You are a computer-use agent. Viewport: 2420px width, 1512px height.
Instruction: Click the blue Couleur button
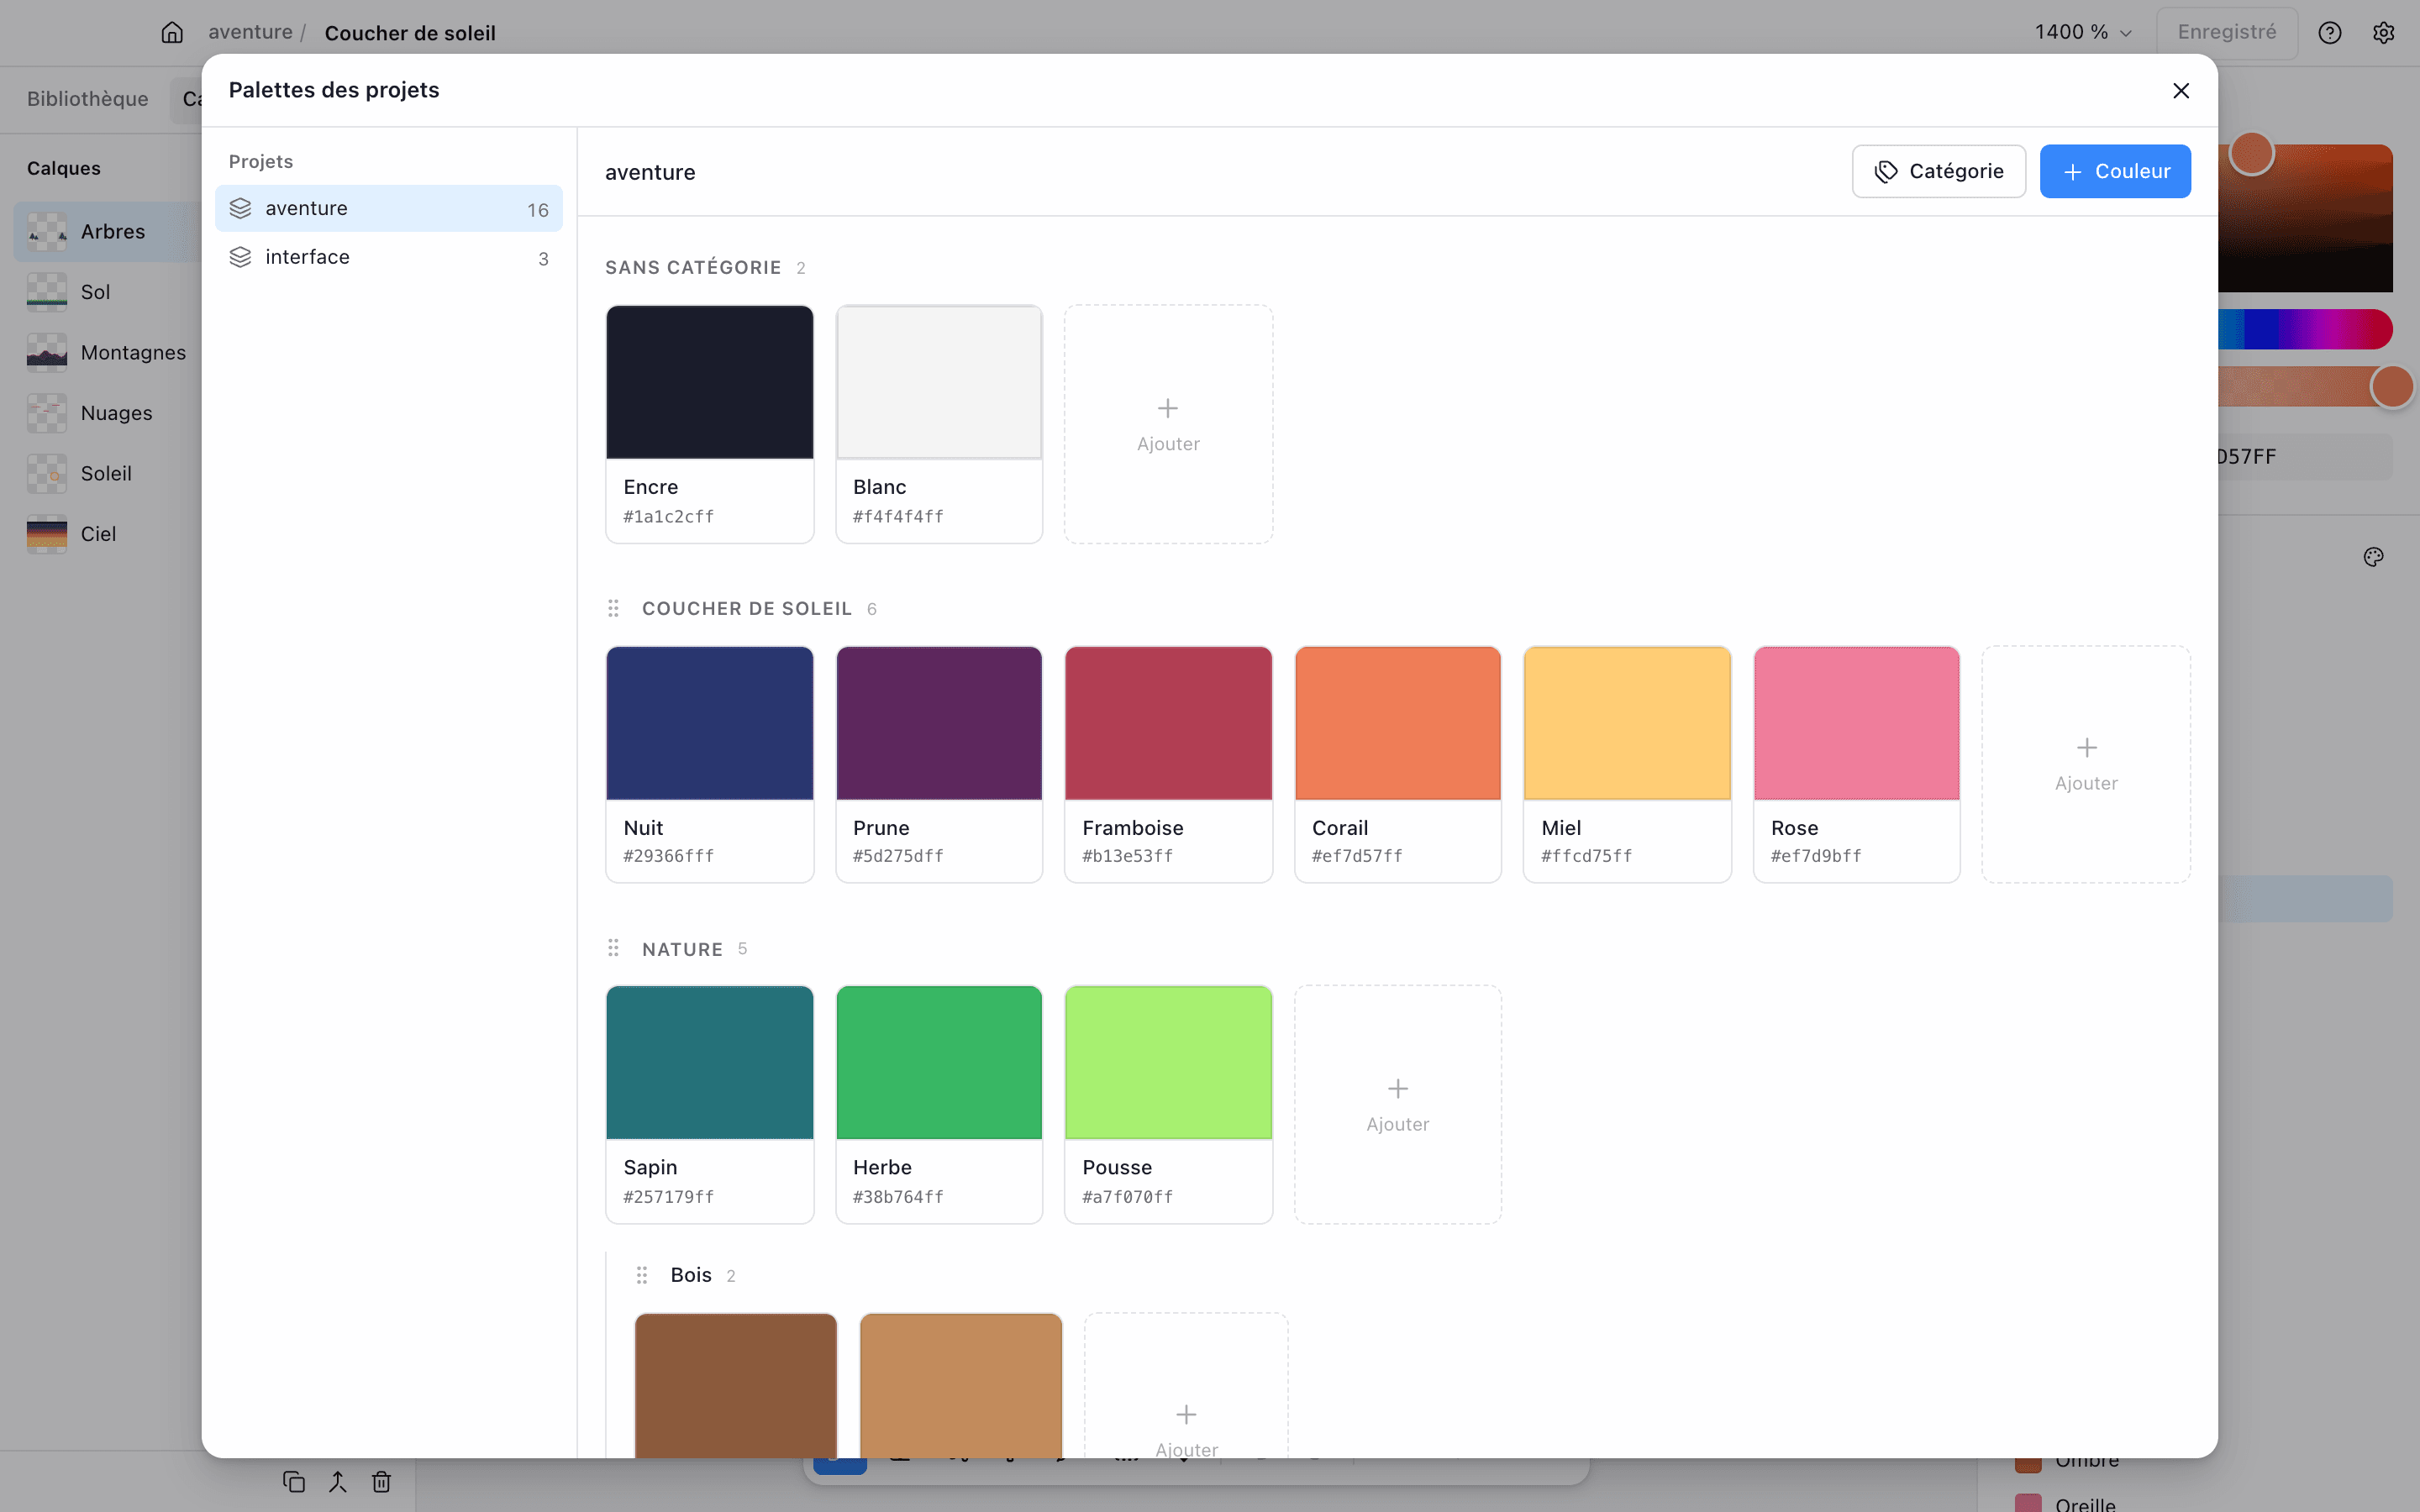[x=2115, y=171]
